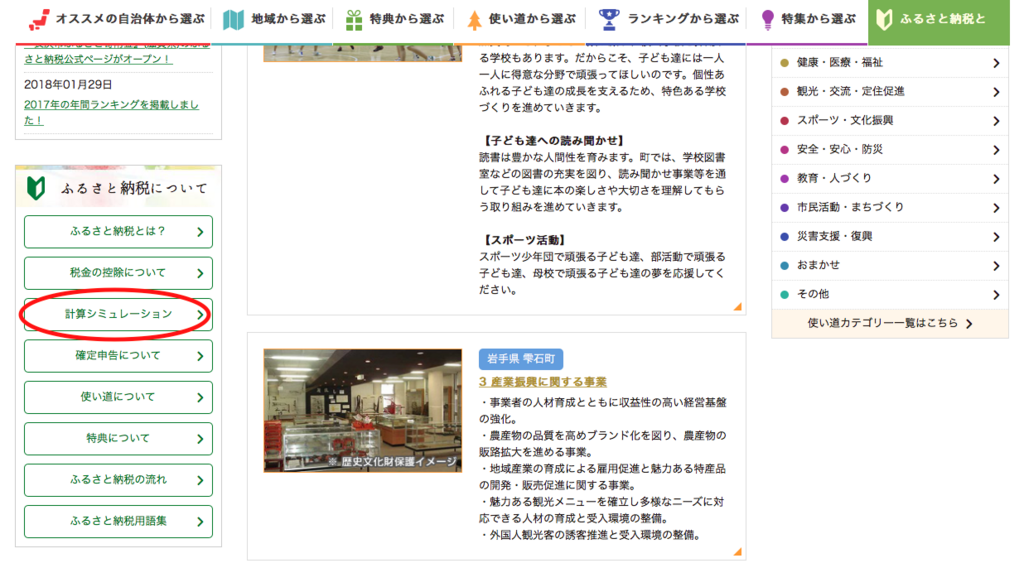
Task: Open 特典について button
Action: [118, 438]
